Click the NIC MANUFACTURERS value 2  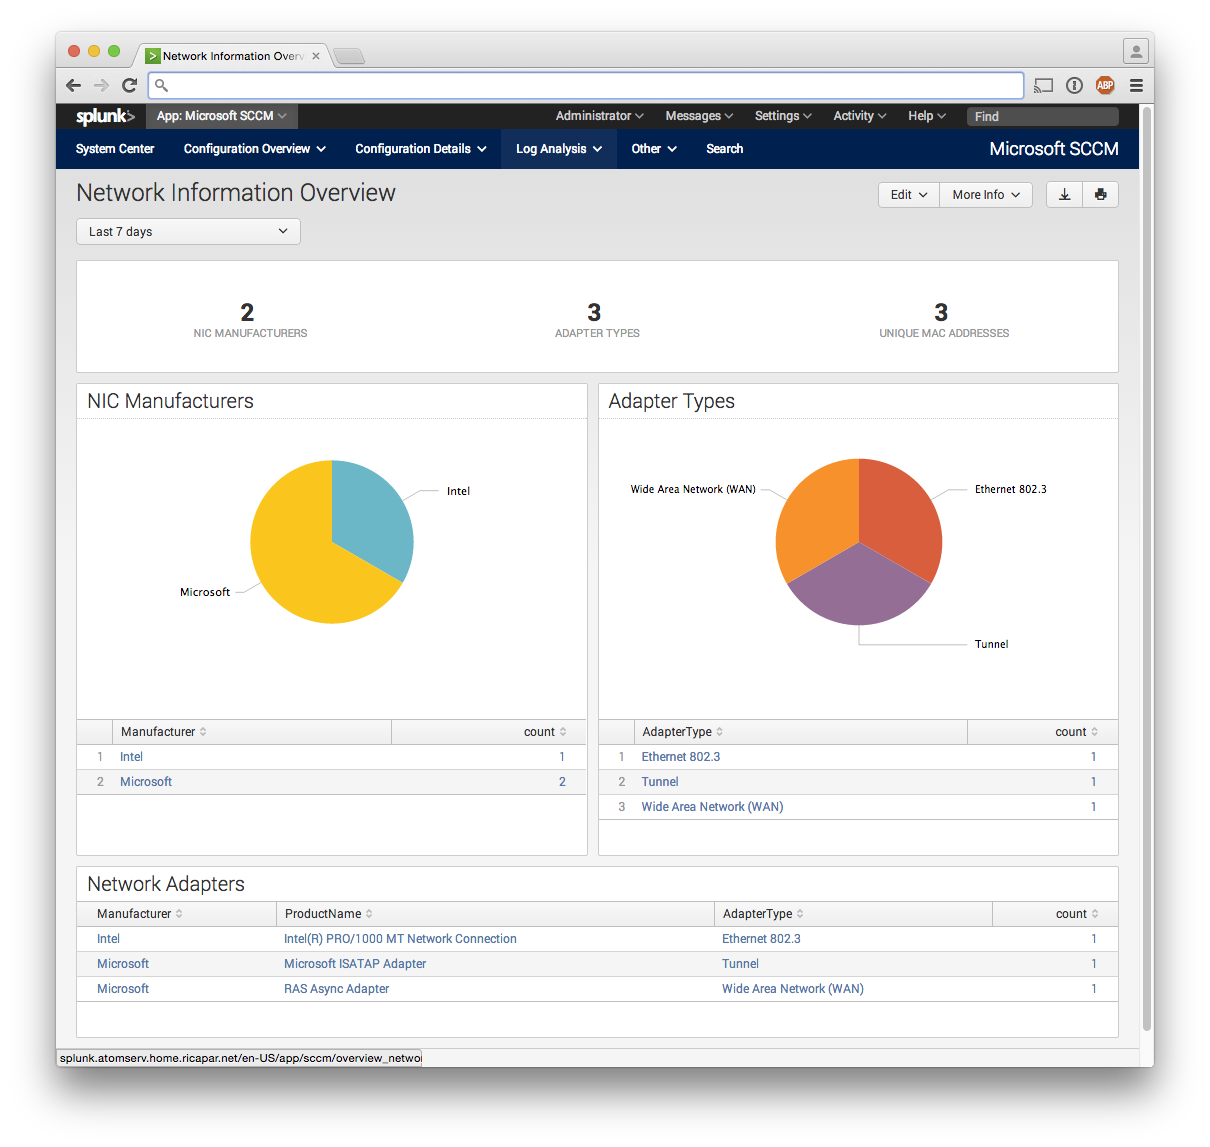[x=247, y=312]
